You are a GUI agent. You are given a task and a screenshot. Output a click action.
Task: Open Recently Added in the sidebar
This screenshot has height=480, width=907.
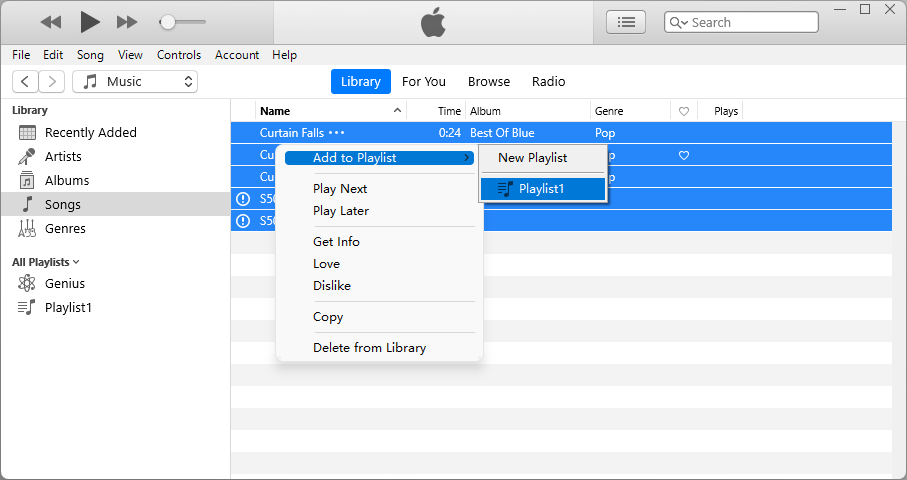coord(90,132)
